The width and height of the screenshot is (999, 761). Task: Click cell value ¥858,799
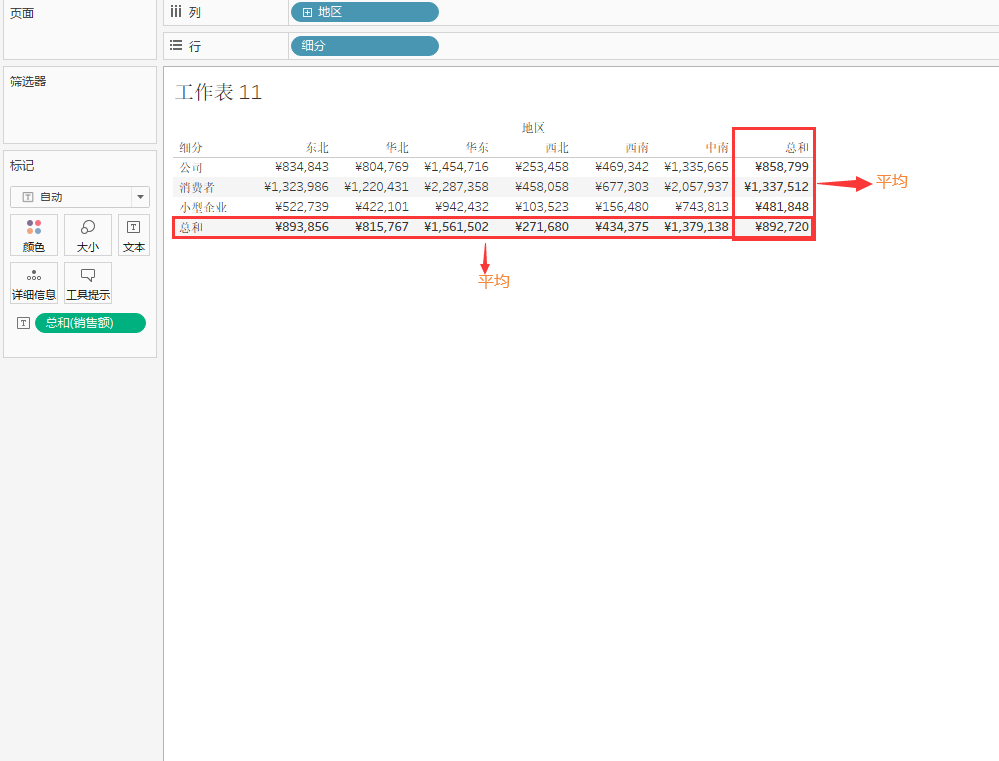pyautogui.click(x=782, y=167)
